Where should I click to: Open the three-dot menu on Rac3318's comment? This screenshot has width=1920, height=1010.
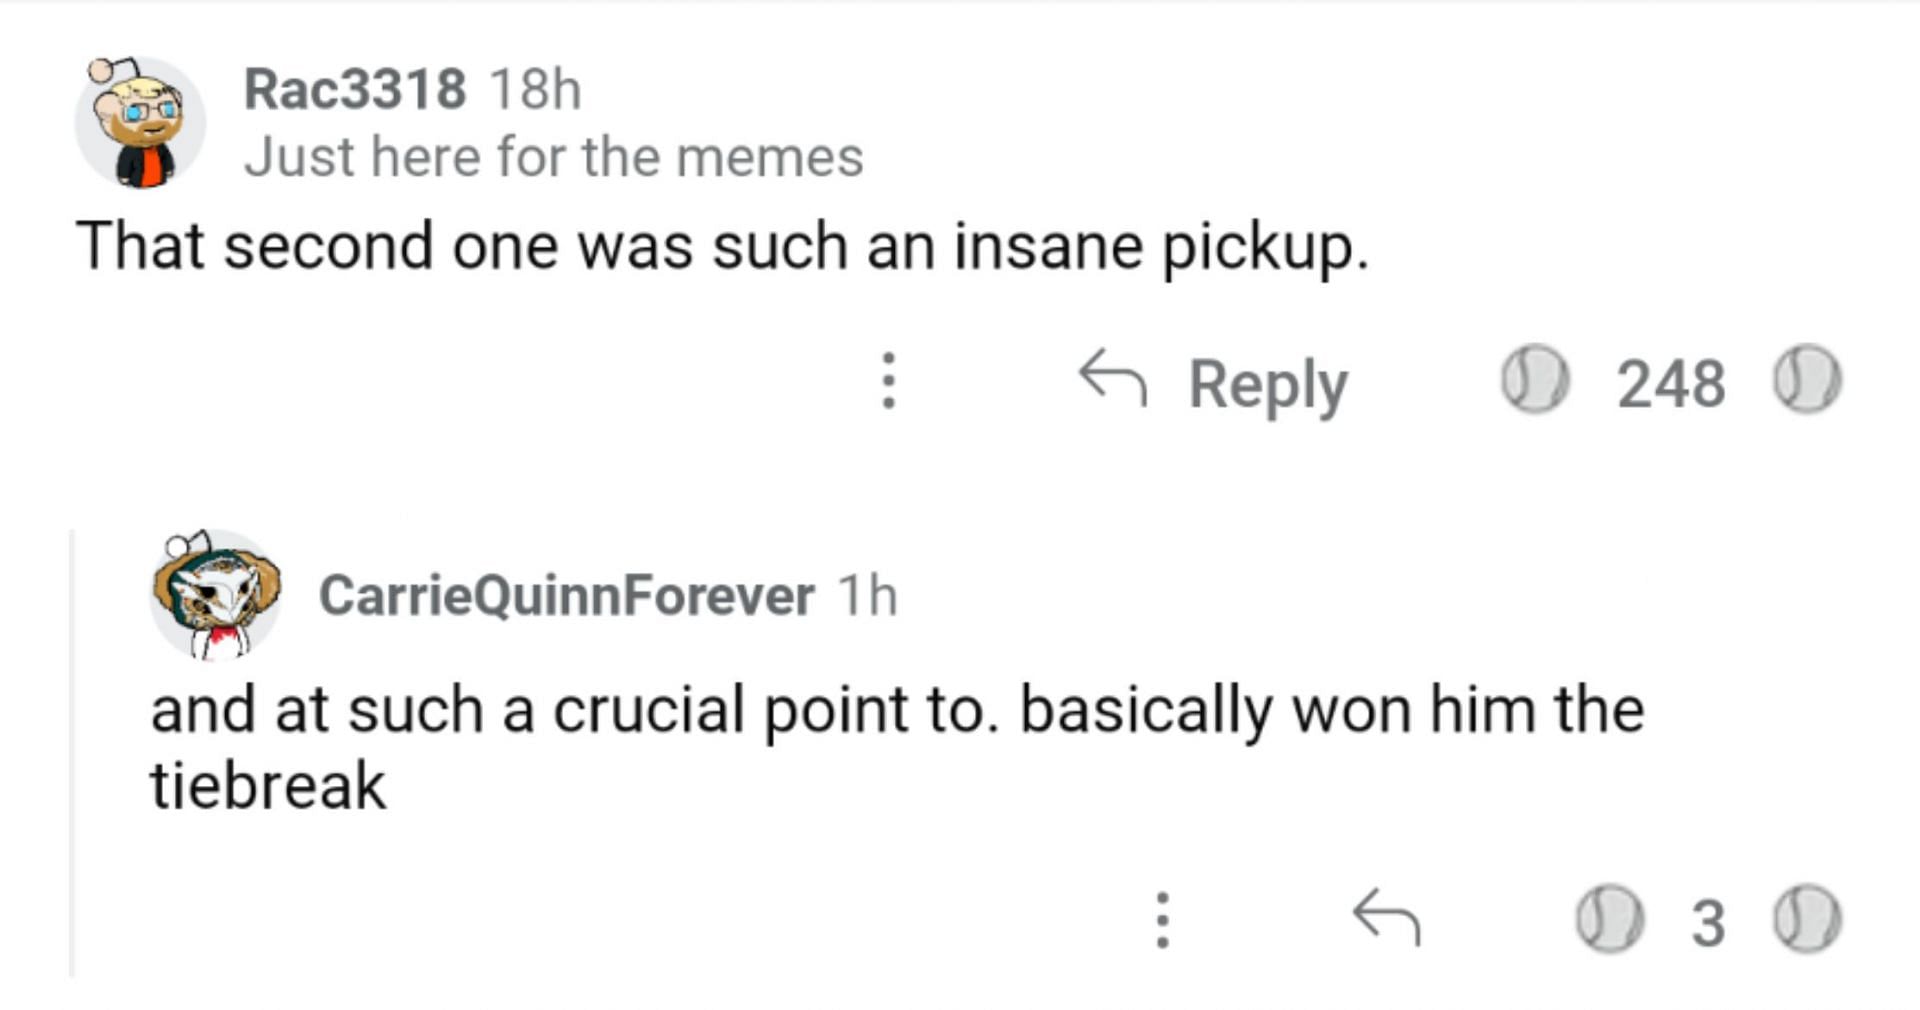click(888, 380)
